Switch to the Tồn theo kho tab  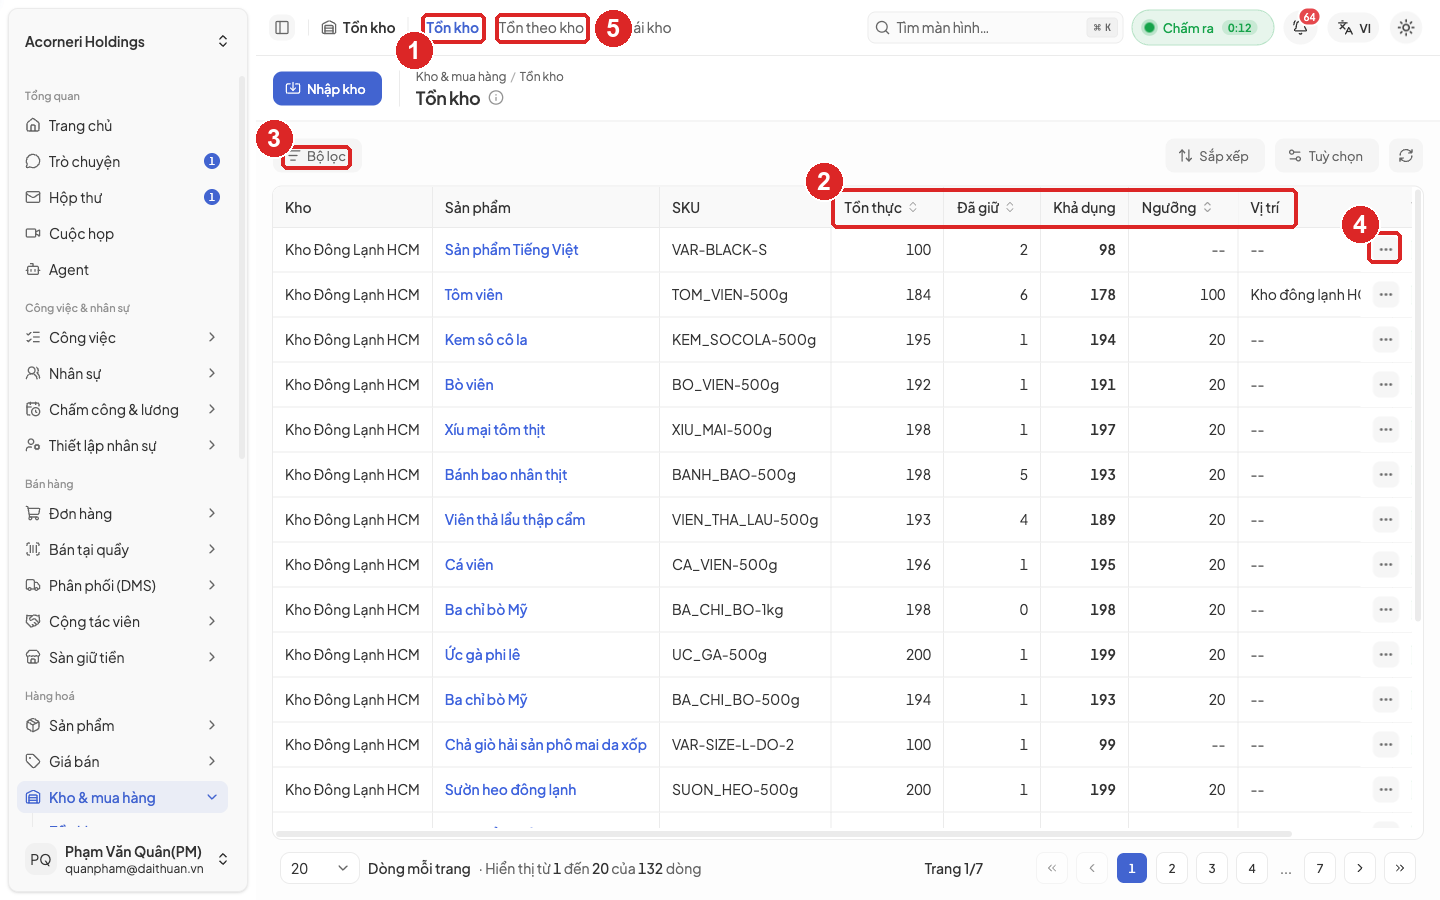[x=541, y=28]
